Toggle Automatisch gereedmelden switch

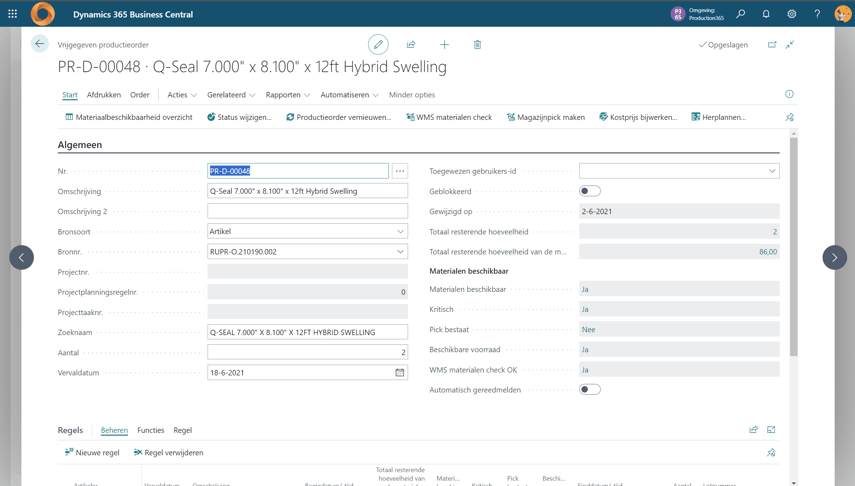pyautogui.click(x=589, y=389)
